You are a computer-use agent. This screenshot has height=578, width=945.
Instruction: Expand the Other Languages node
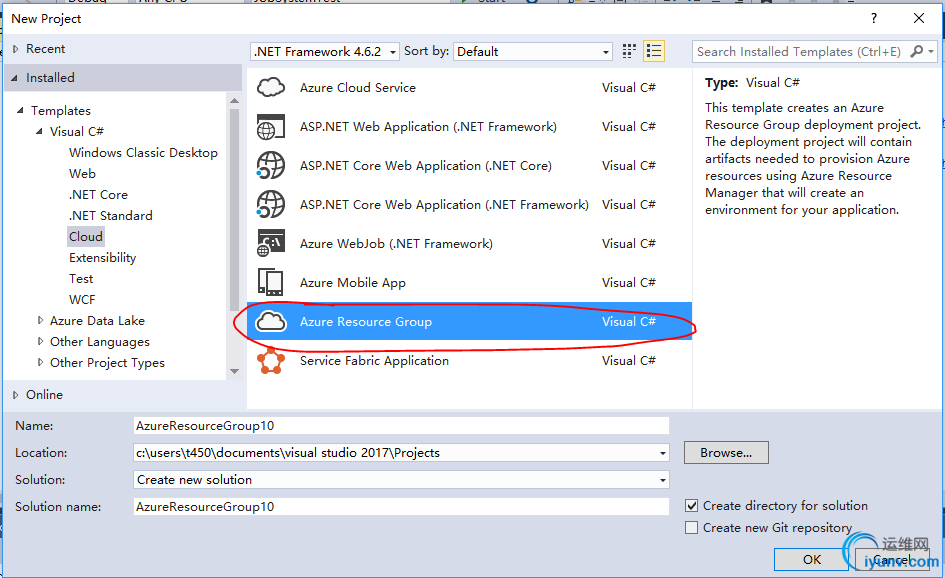(x=40, y=341)
